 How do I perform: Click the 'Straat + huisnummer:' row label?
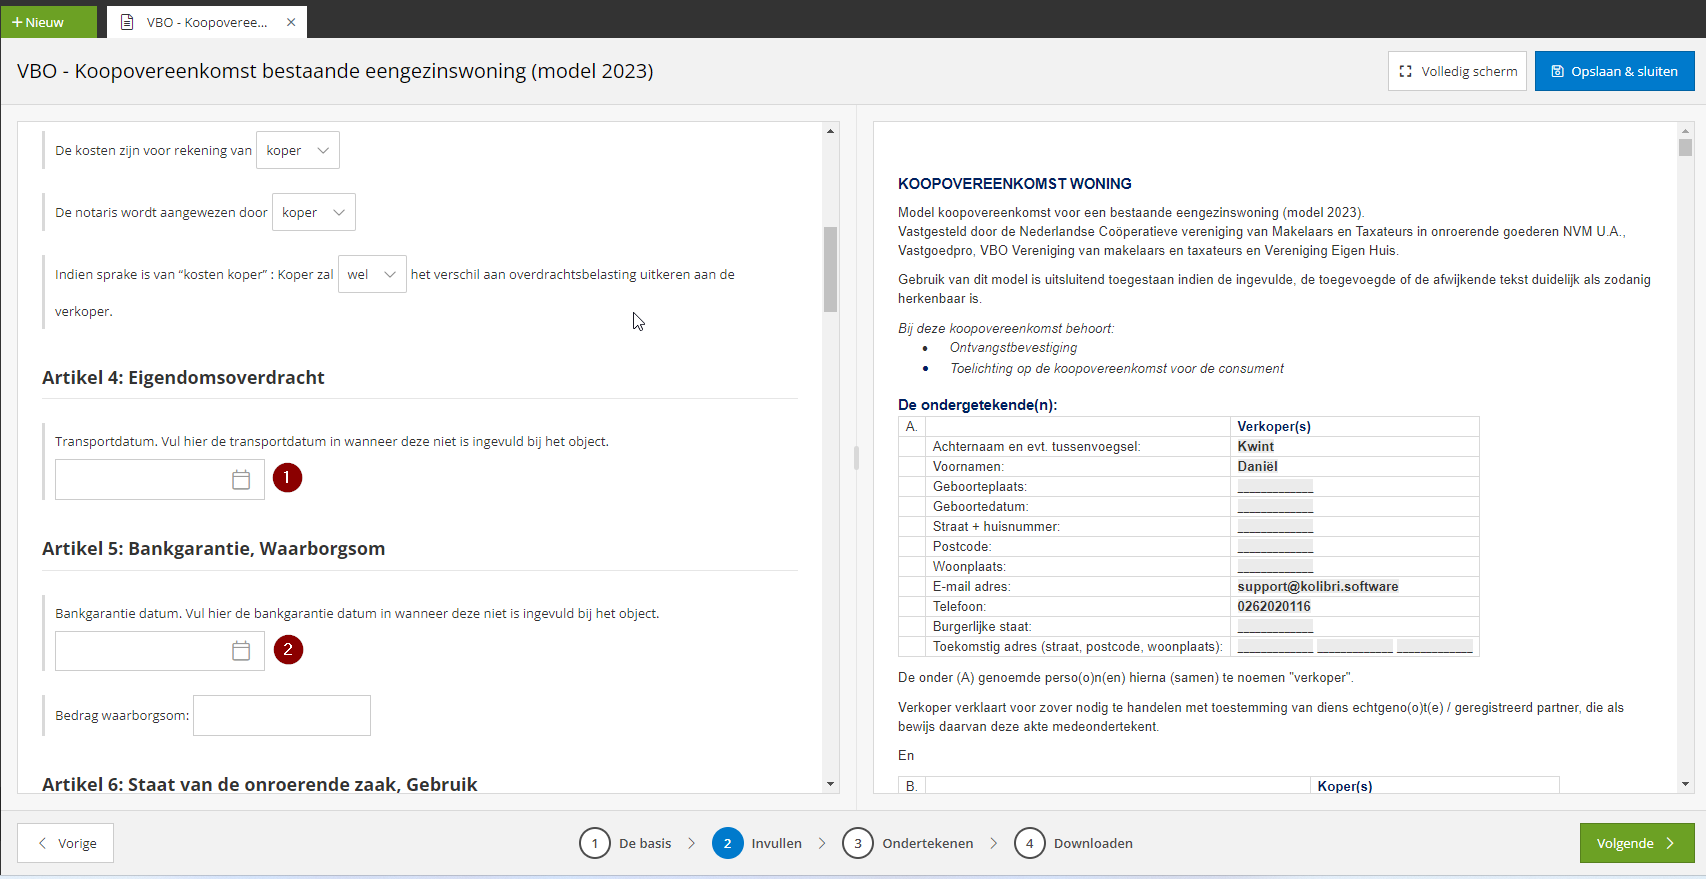996,526
